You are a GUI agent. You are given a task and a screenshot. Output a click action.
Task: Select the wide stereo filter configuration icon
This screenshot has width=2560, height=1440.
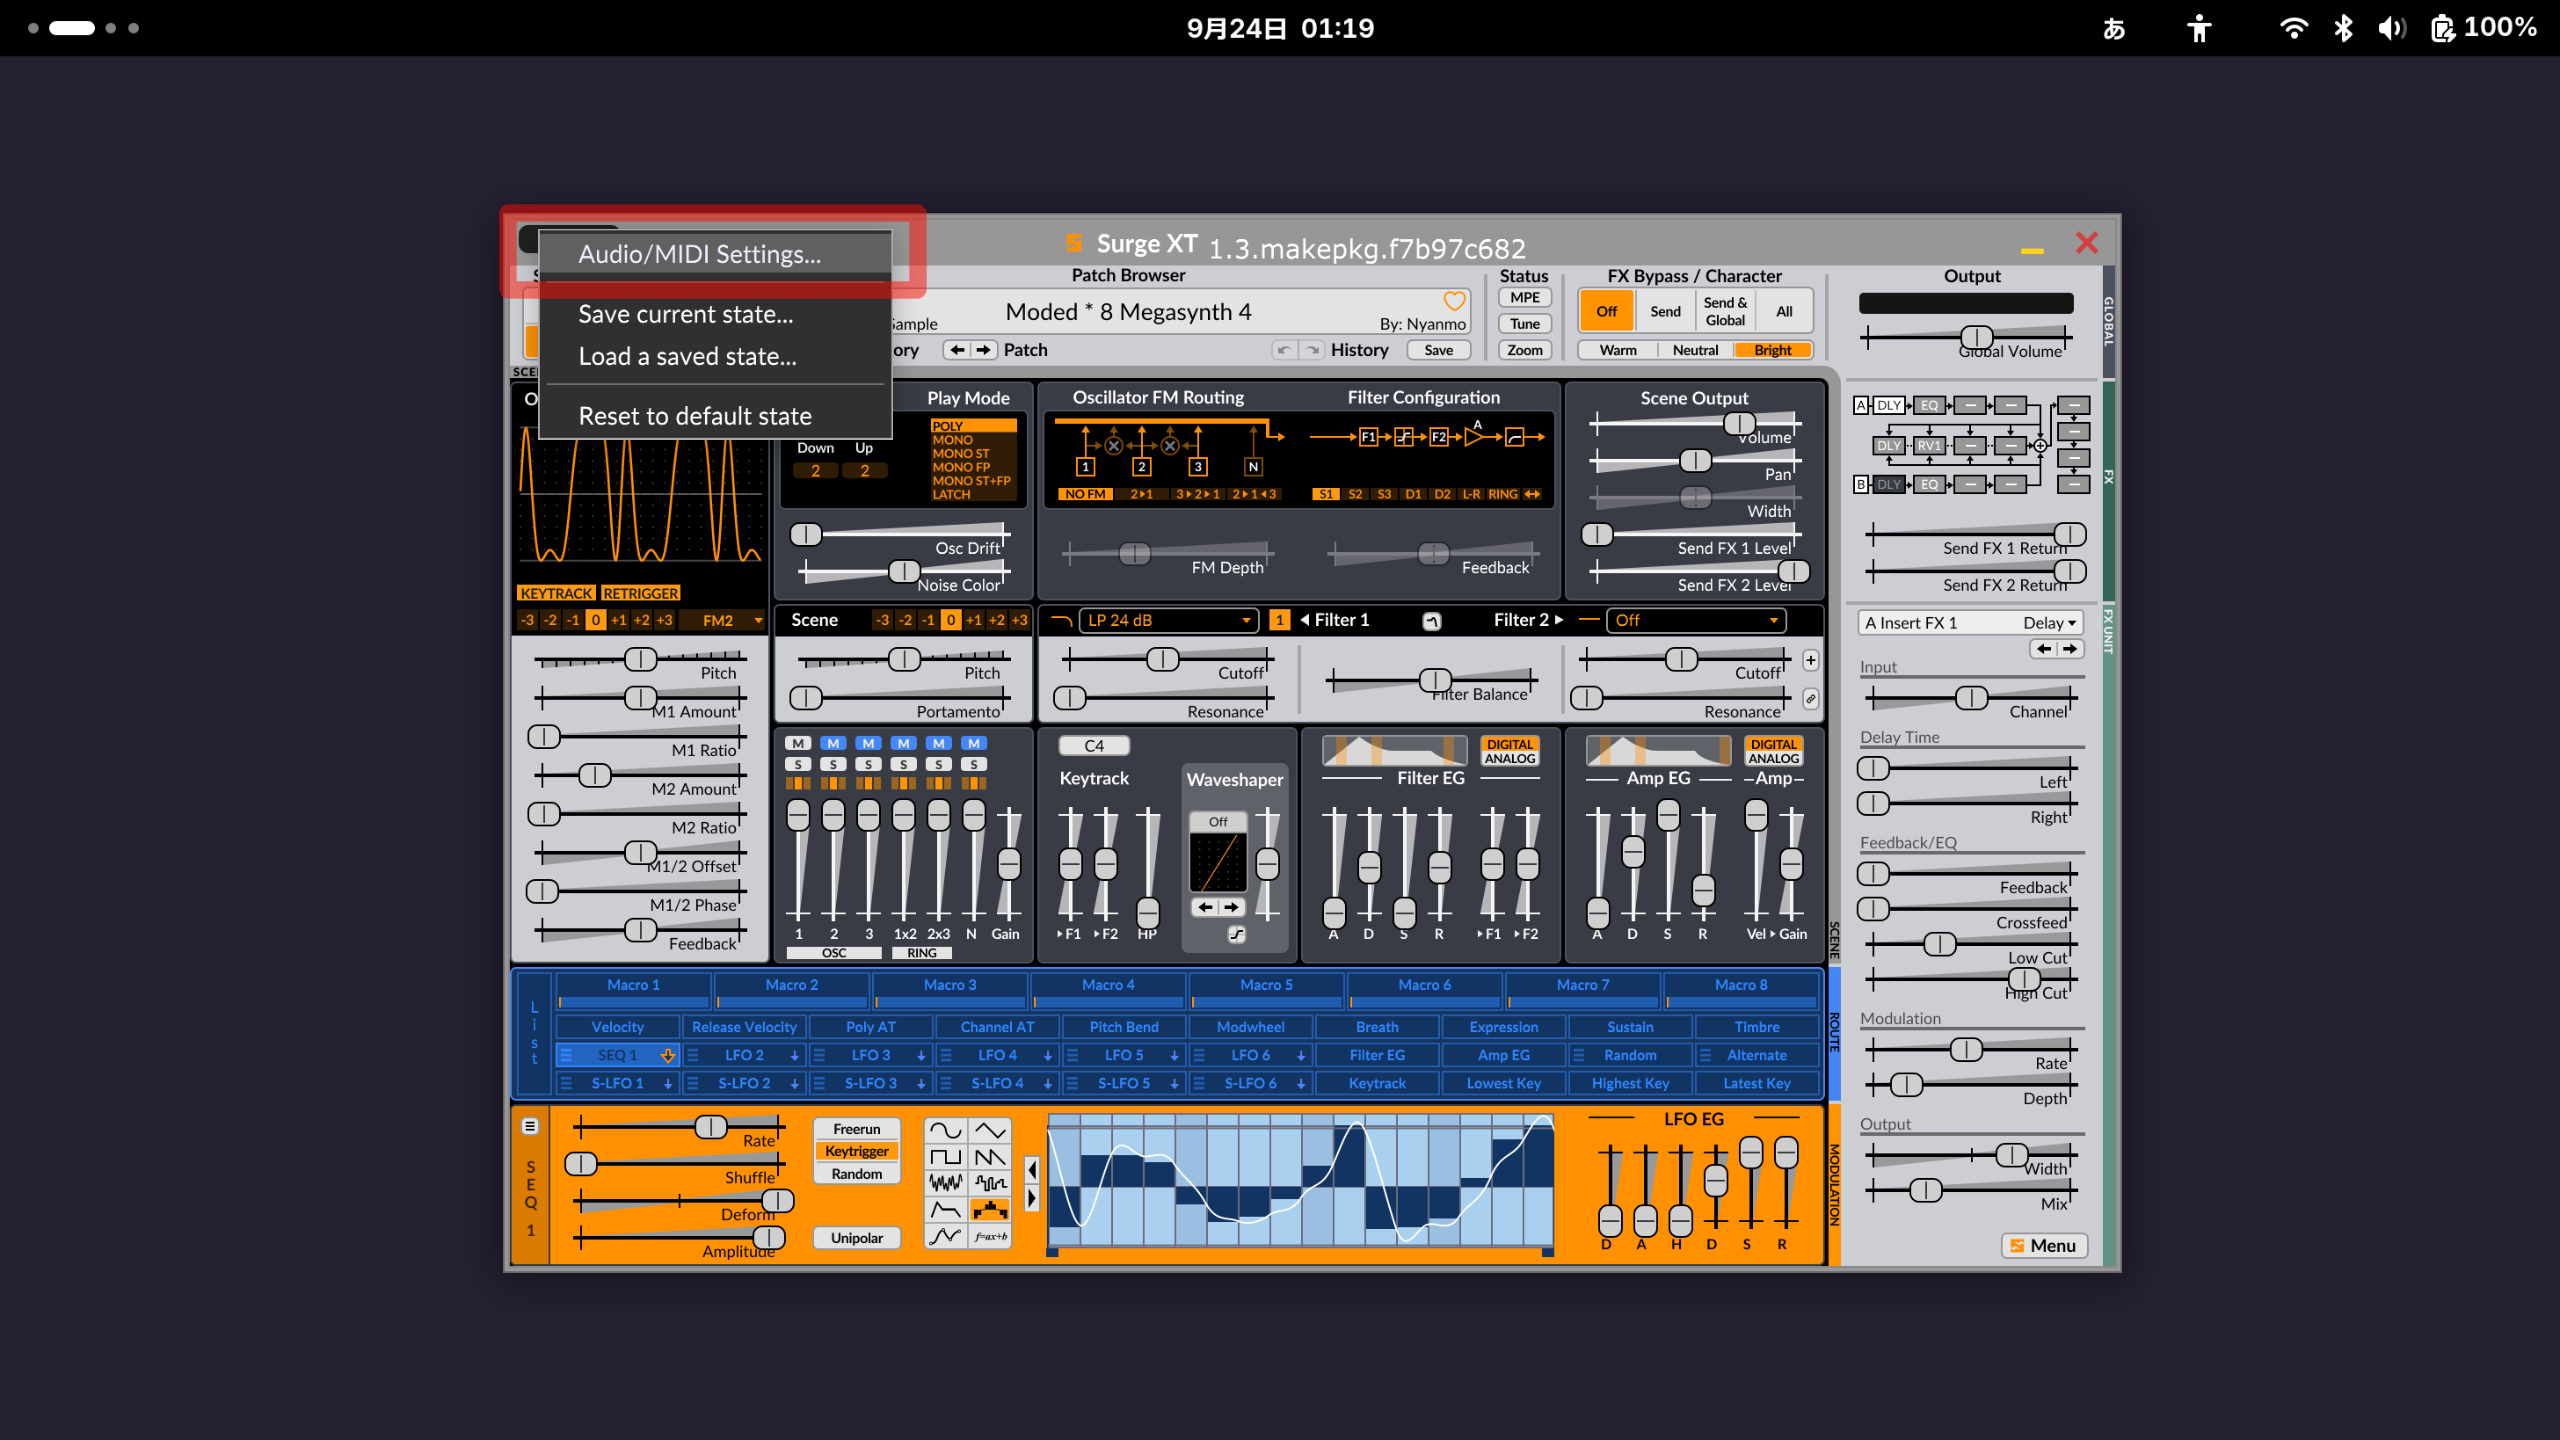(x=1532, y=494)
